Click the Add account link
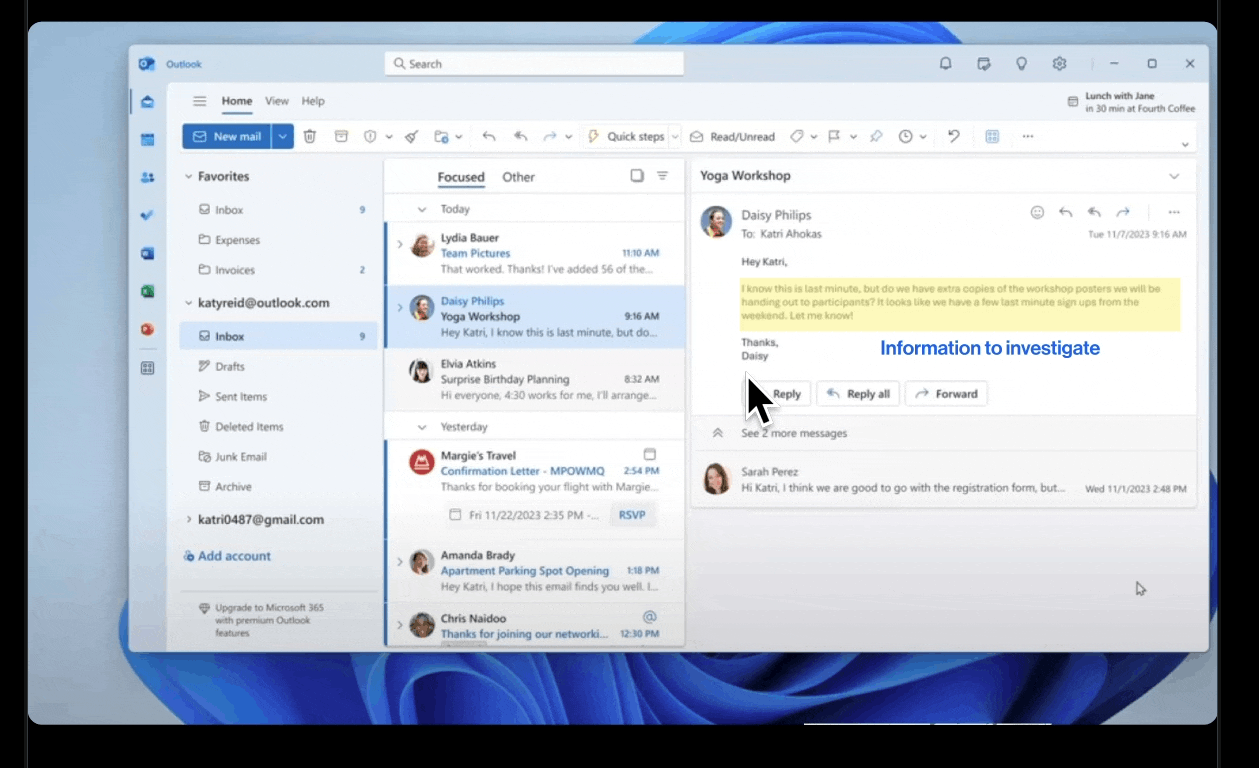The image size is (1259, 768). coord(227,556)
